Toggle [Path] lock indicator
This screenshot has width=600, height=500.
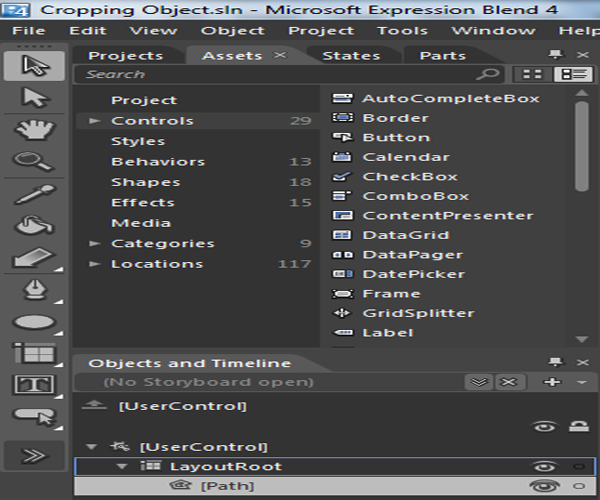pos(579,486)
